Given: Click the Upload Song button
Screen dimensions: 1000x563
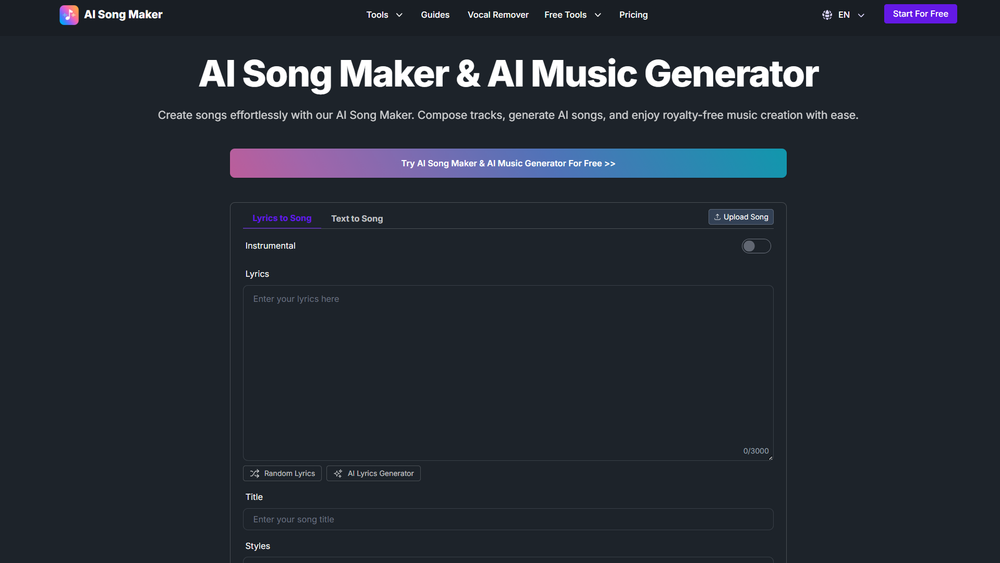Looking at the screenshot, I should 740,217.
